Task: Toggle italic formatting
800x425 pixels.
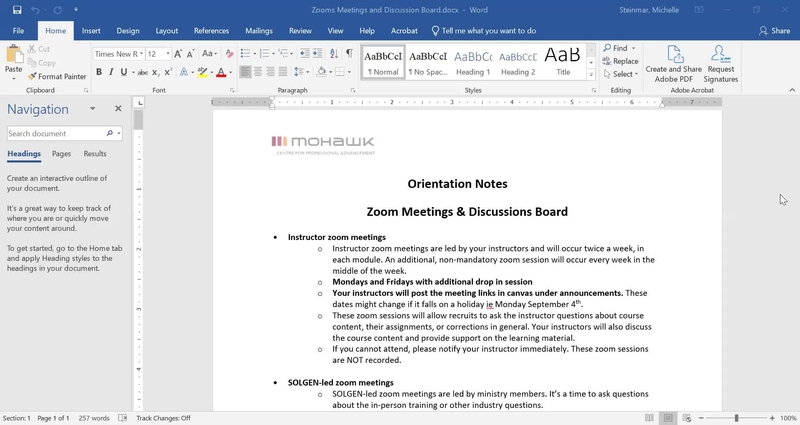Action: 111,72
